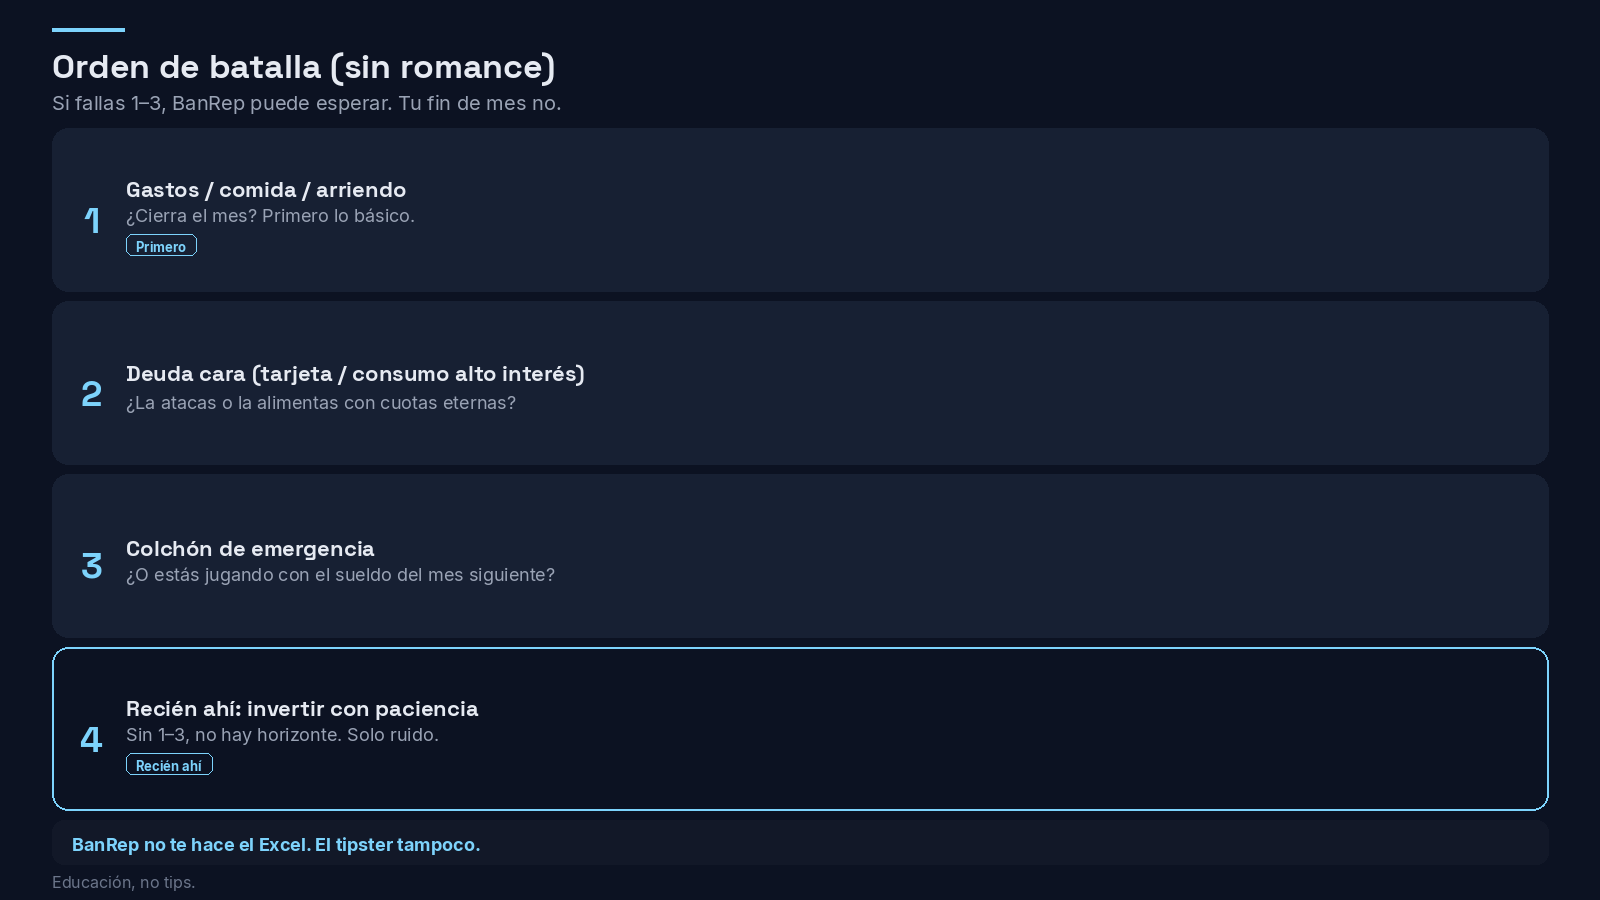Click the number 1 step indicator
The image size is (1600, 900).
(91, 220)
